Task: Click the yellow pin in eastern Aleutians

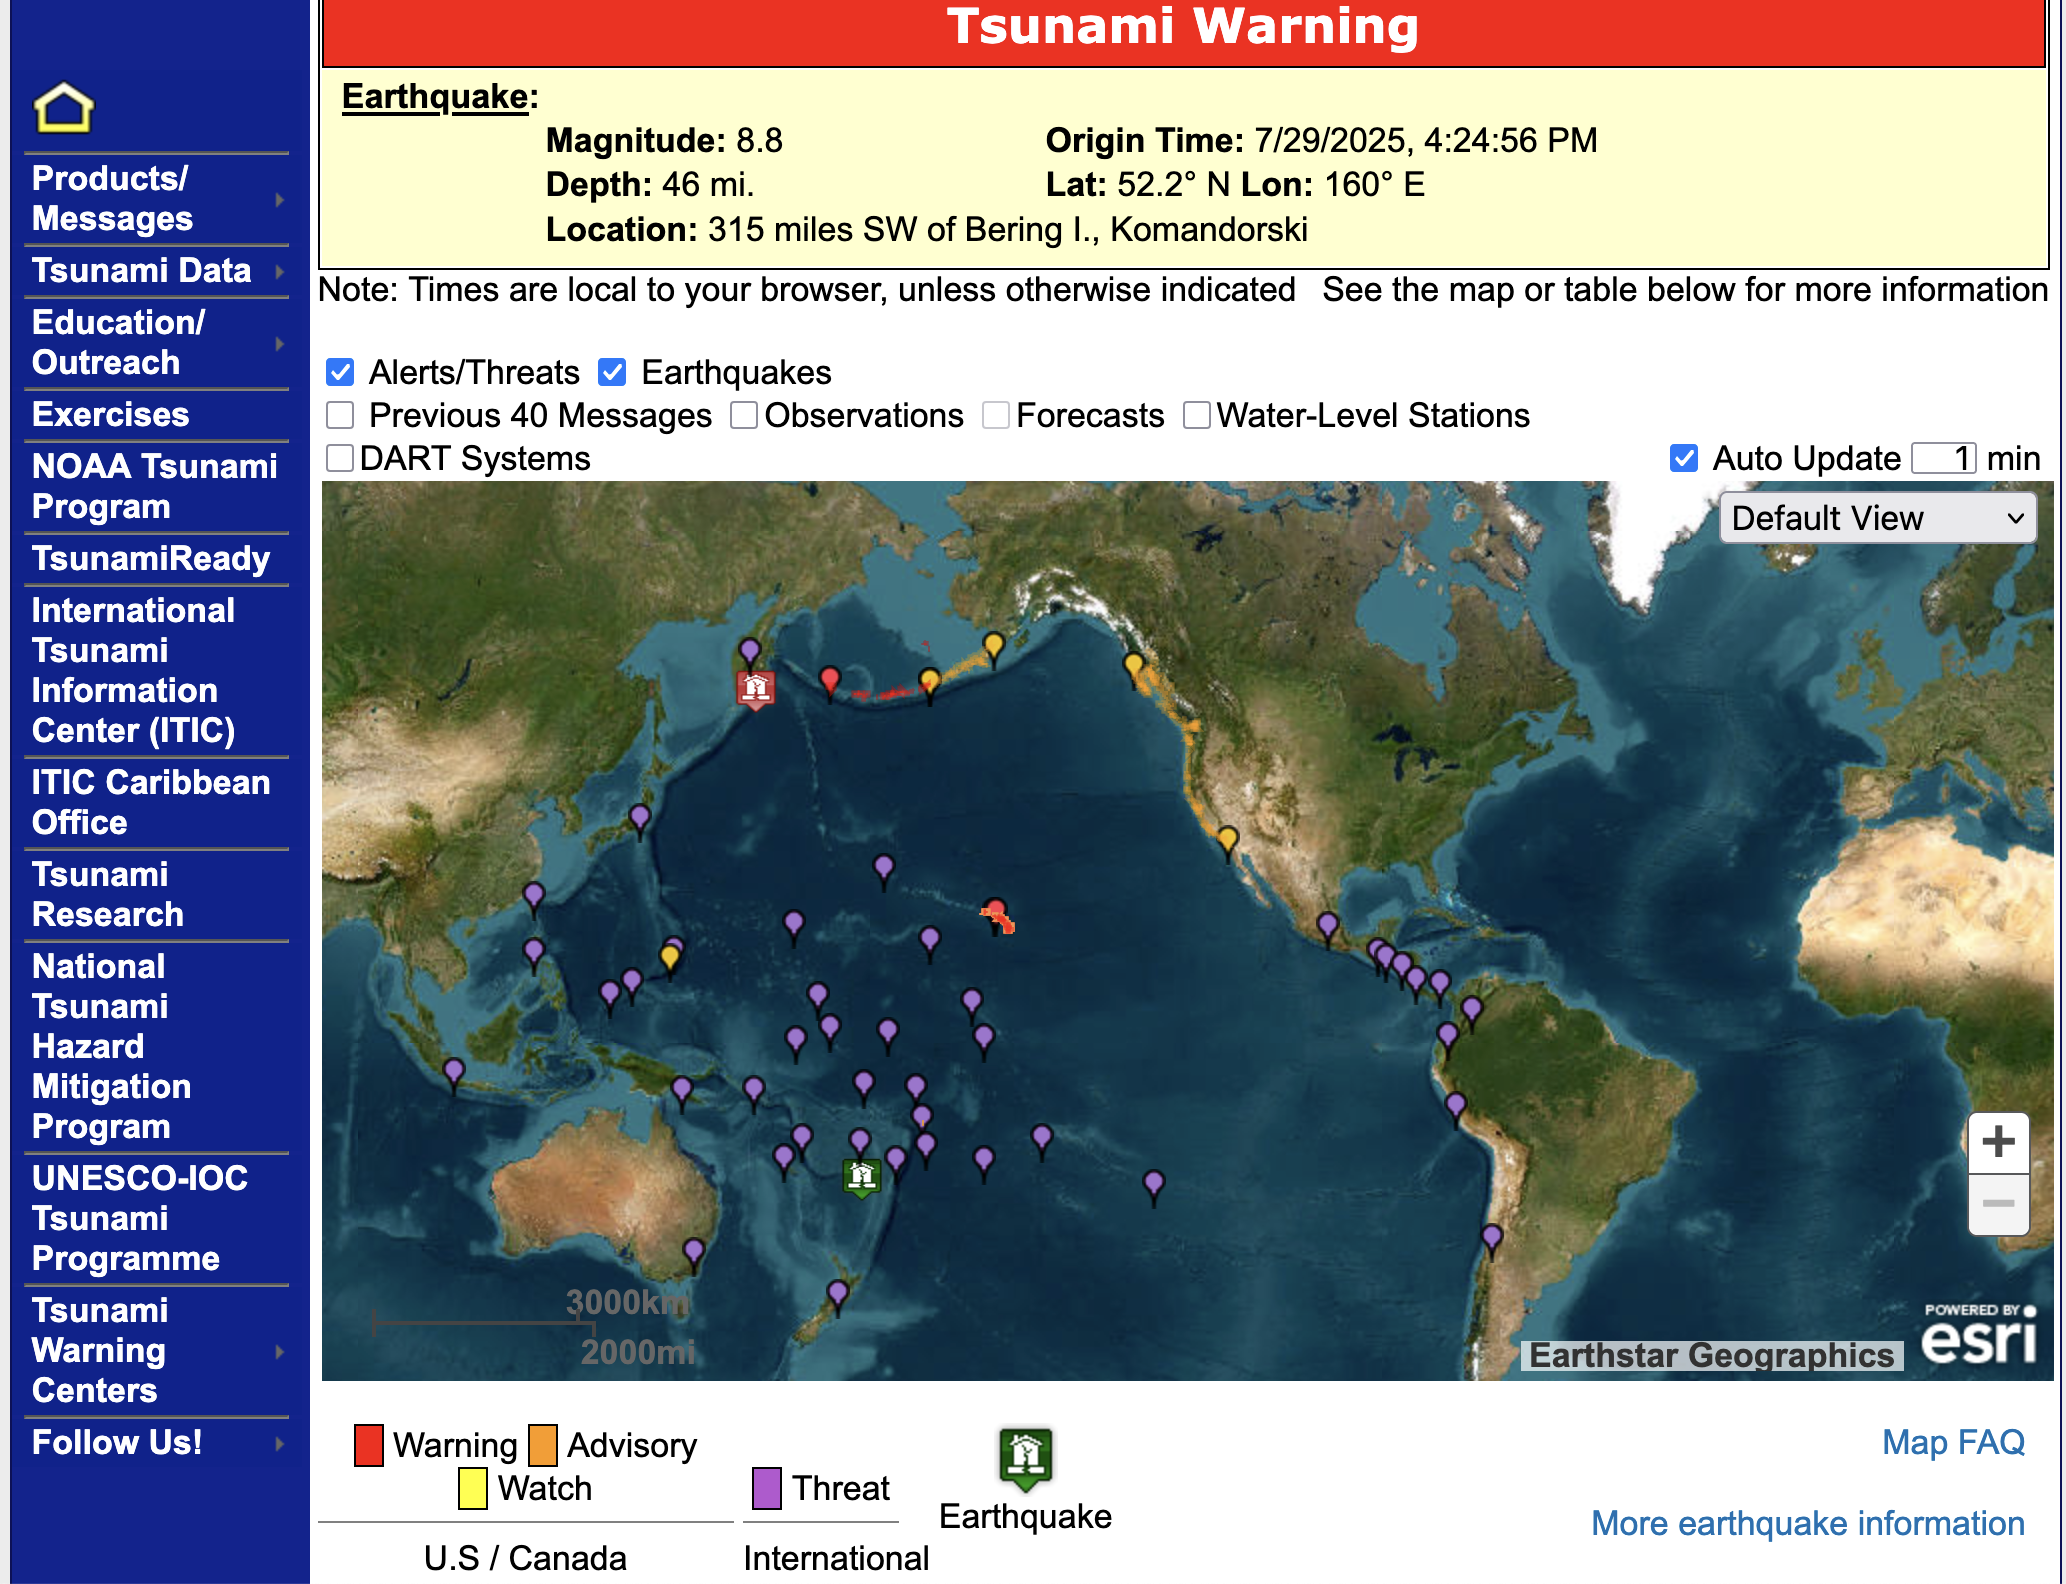Action: 930,685
